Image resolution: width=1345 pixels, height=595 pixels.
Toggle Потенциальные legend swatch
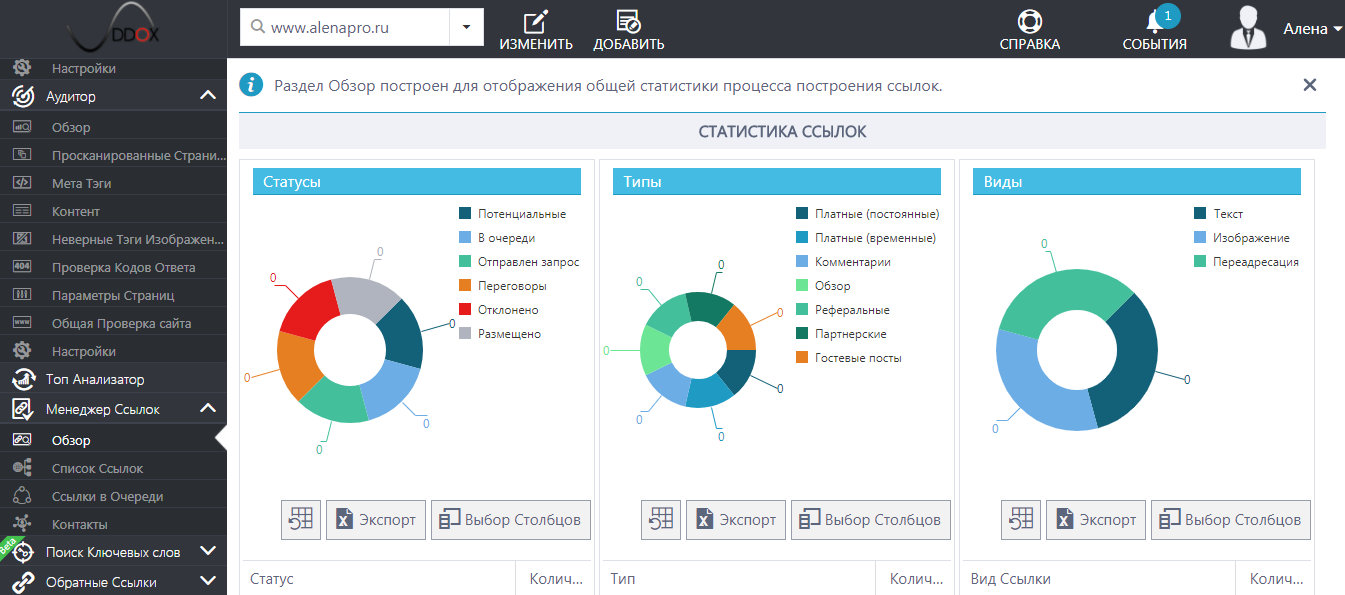click(465, 214)
